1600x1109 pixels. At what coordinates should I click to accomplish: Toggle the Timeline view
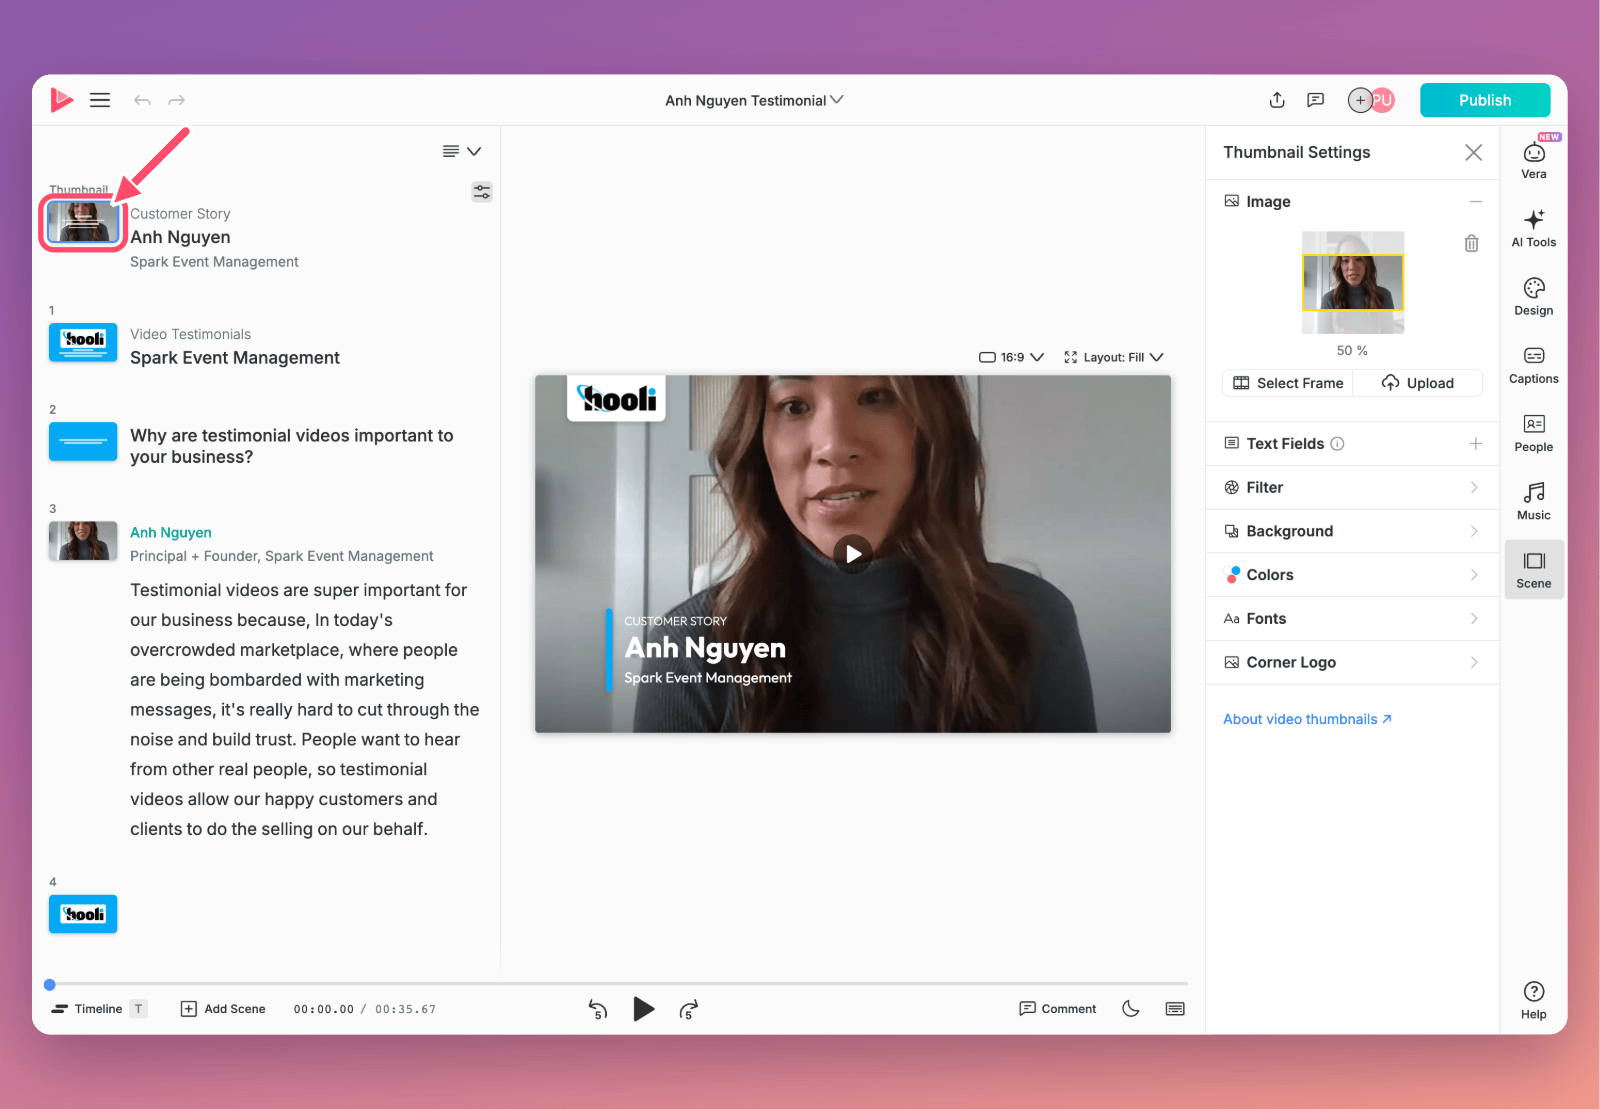point(99,1009)
